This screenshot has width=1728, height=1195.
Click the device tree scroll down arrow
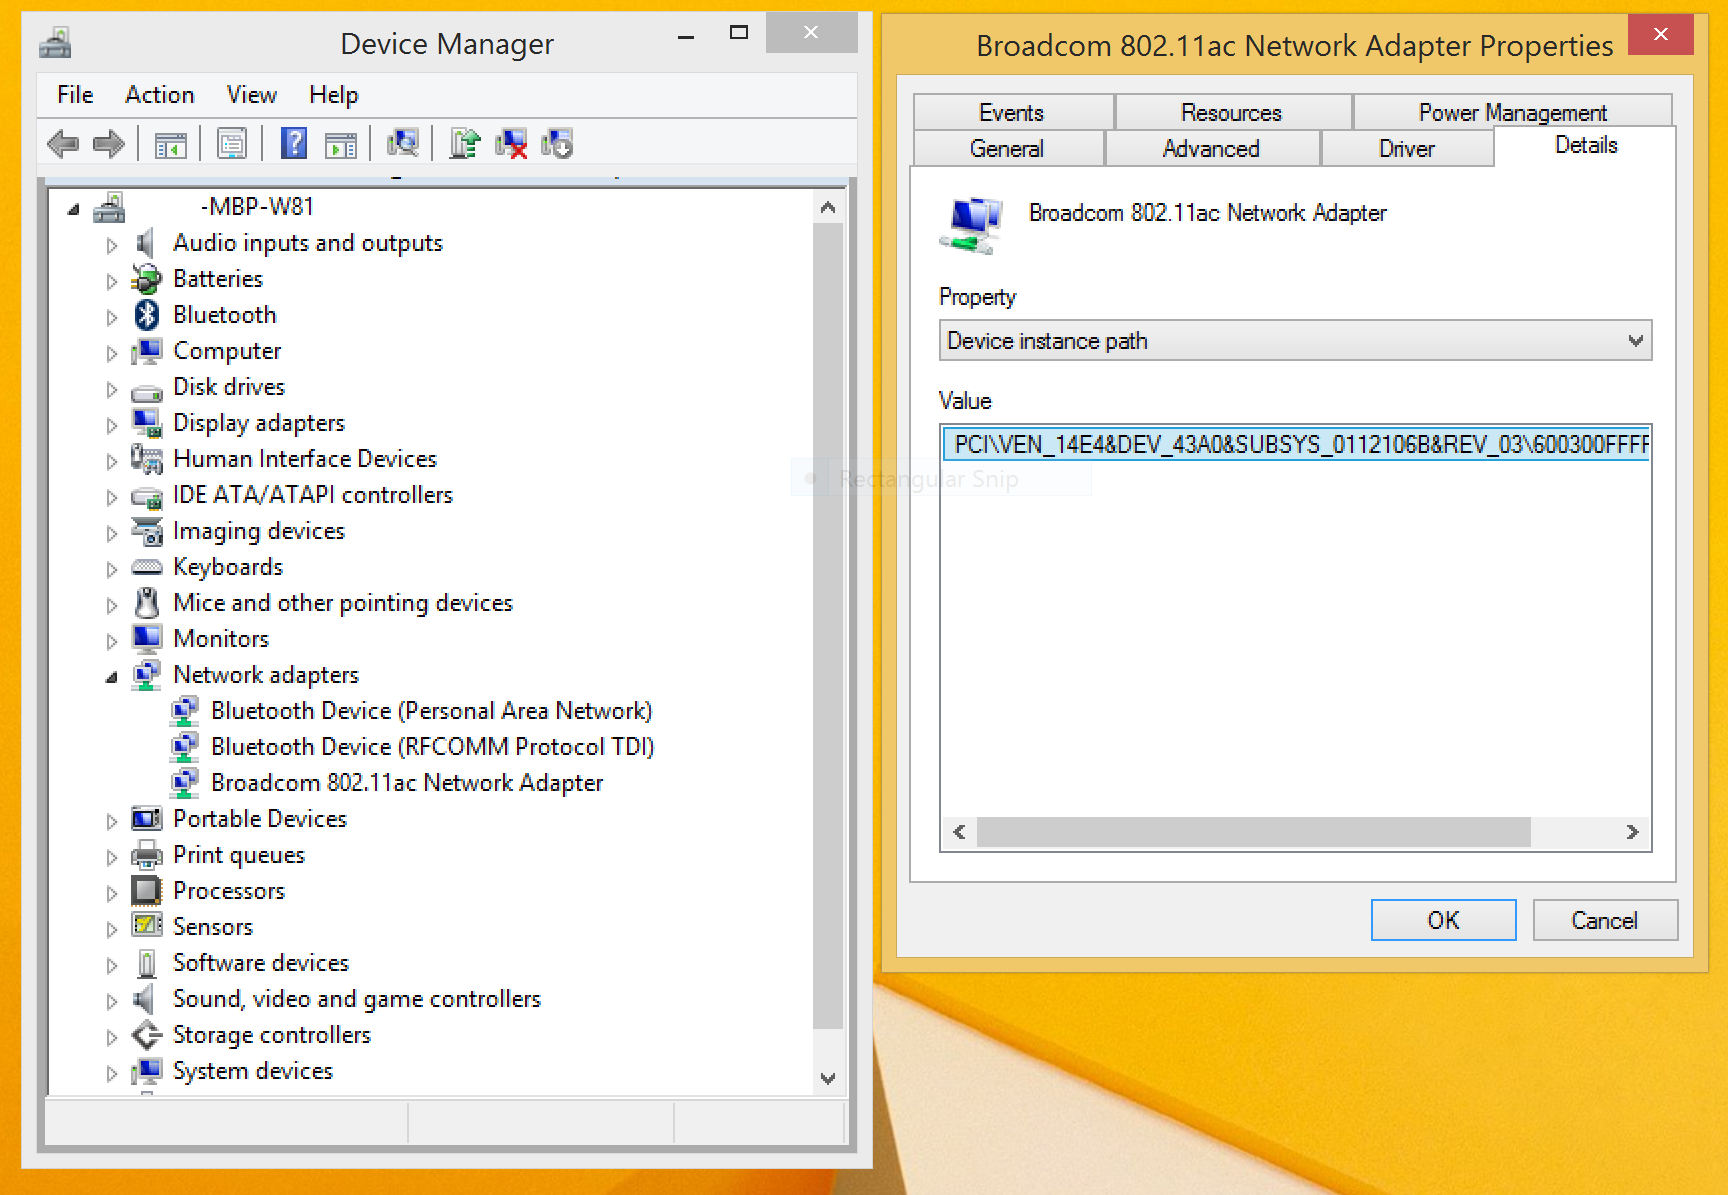828,1078
